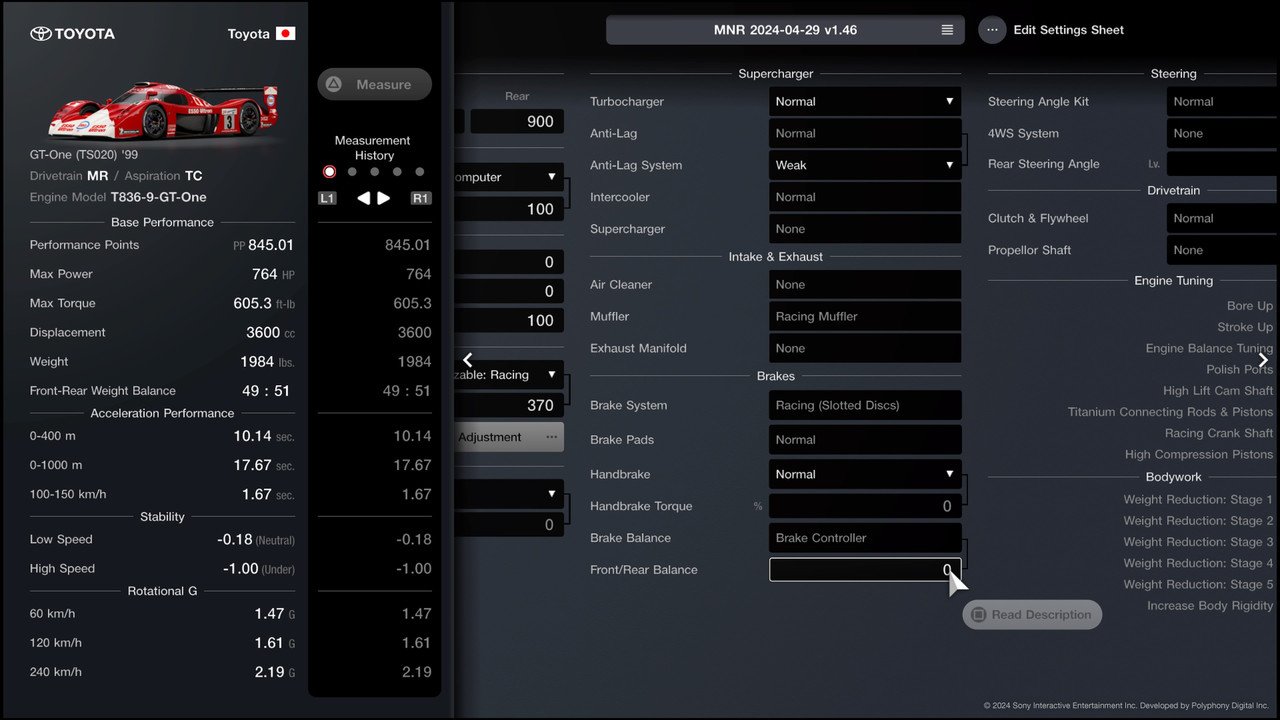Go to previous measurement history arrow
The image size is (1280, 720).
[x=363, y=198]
